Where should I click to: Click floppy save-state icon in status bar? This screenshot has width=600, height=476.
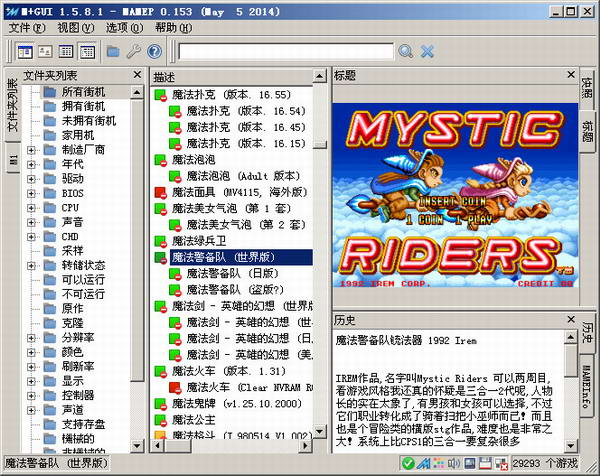tap(485, 463)
